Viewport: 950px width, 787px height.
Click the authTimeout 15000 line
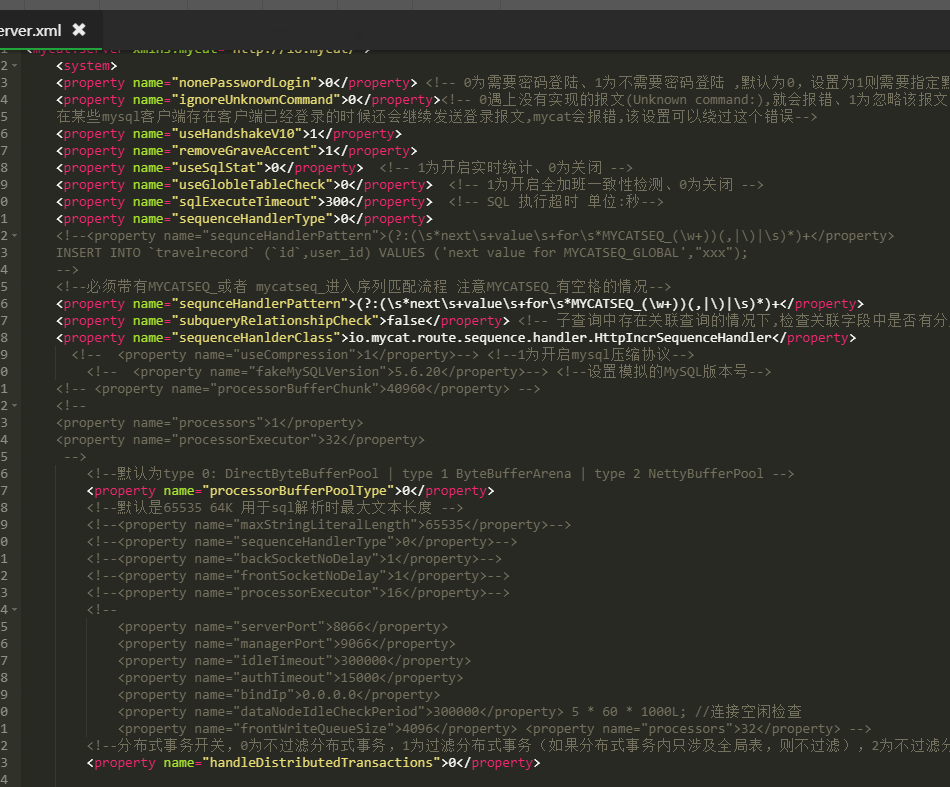click(290, 677)
